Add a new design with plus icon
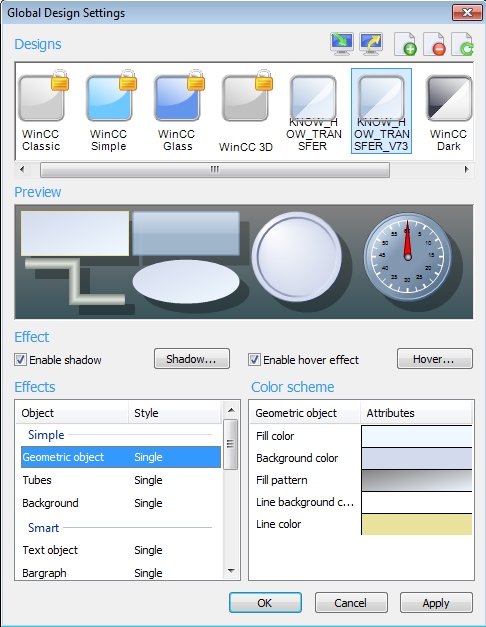 pyautogui.click(x=405, y=44)
